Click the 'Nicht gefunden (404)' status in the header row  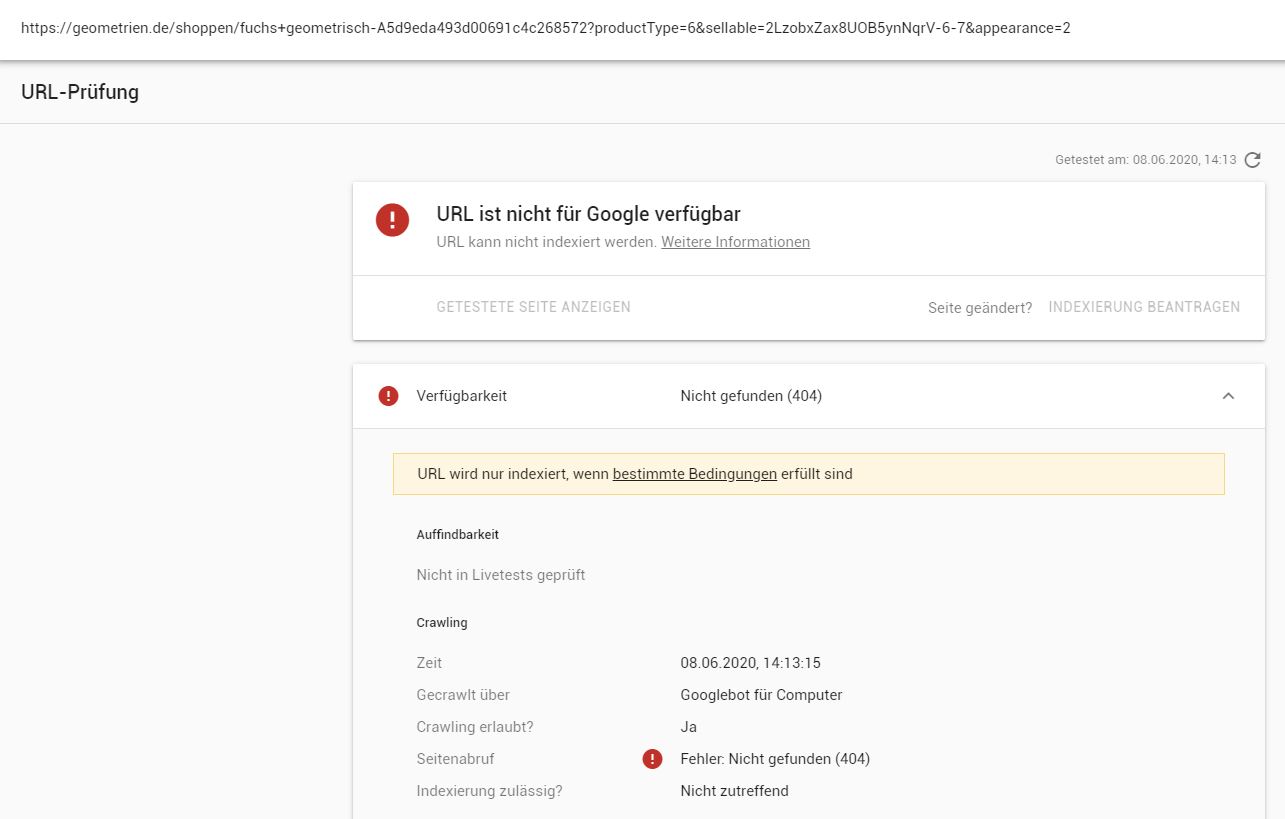(750, 396)
